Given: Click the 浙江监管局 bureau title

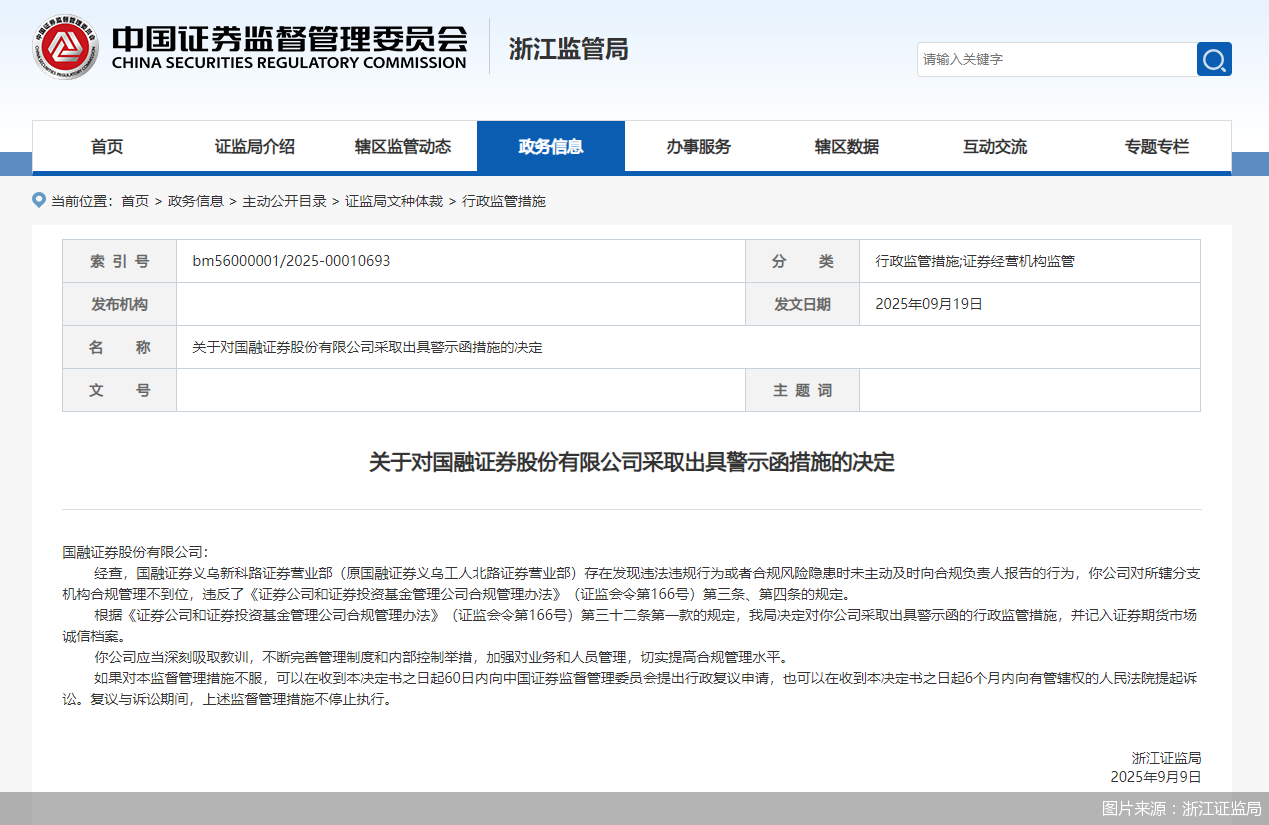Looking at the screenshot, I should tap(567, 48).
